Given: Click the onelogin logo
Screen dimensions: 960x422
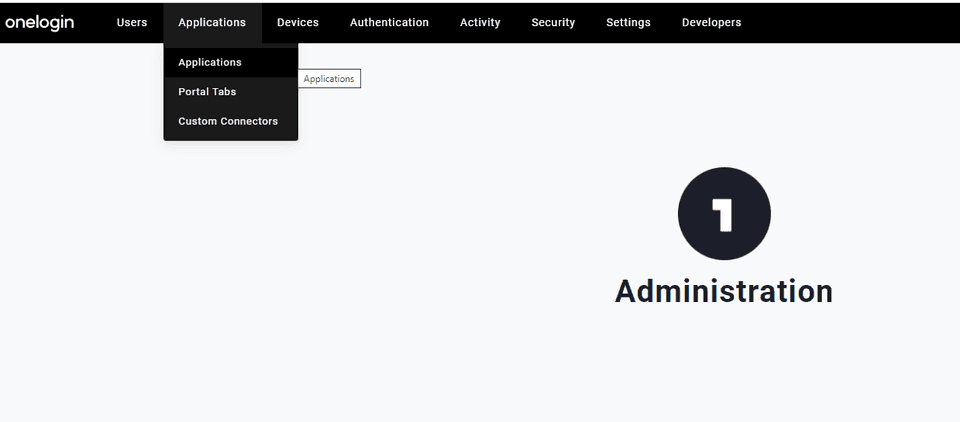Looking at the screenshot, I should tap(39, 23).
